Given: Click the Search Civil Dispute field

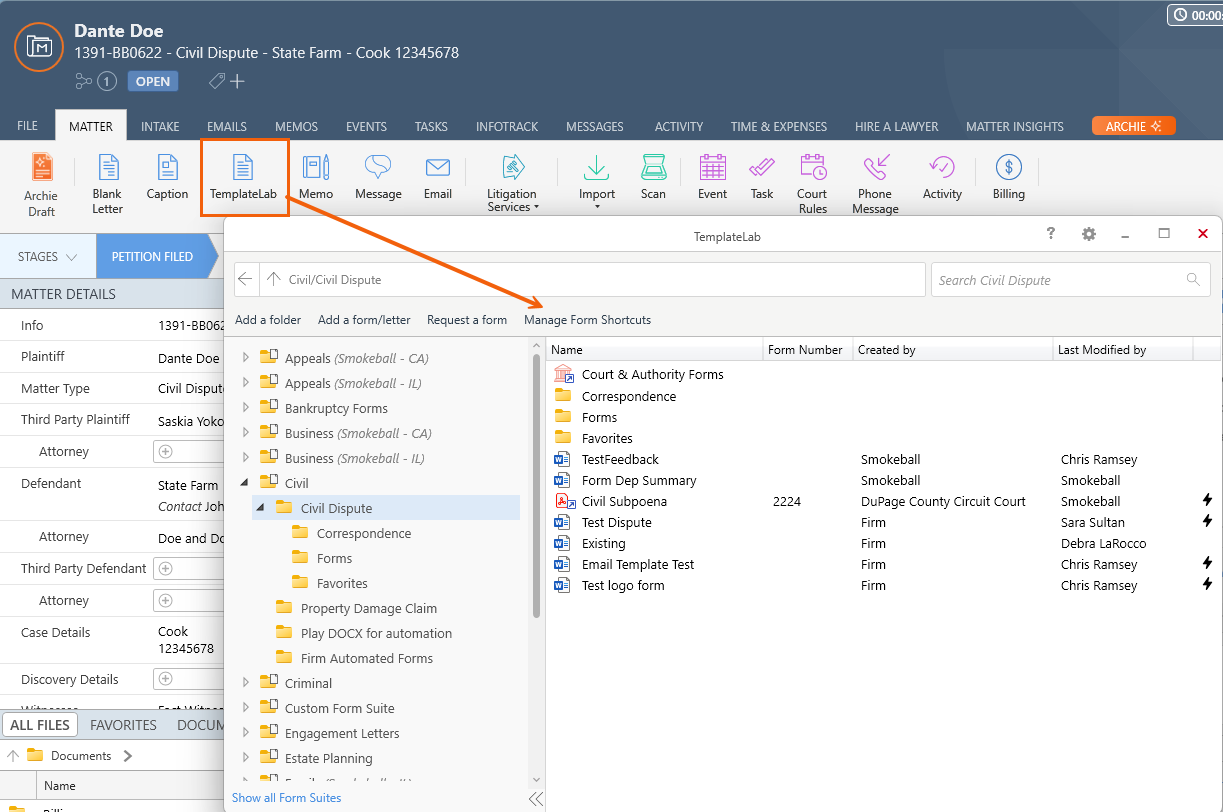Looking at the screenshot, I should tap(1071, 280).
